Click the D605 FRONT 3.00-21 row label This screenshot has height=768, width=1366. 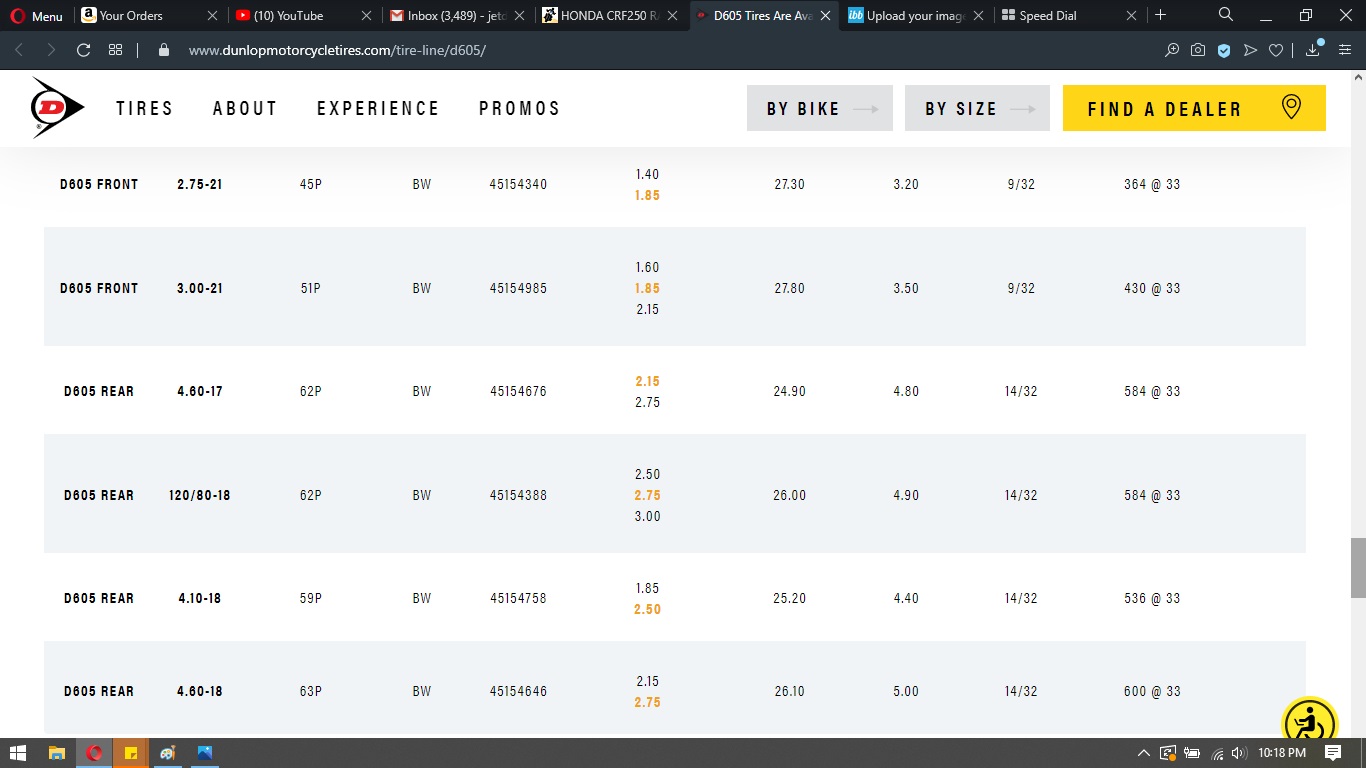point(99,288)
